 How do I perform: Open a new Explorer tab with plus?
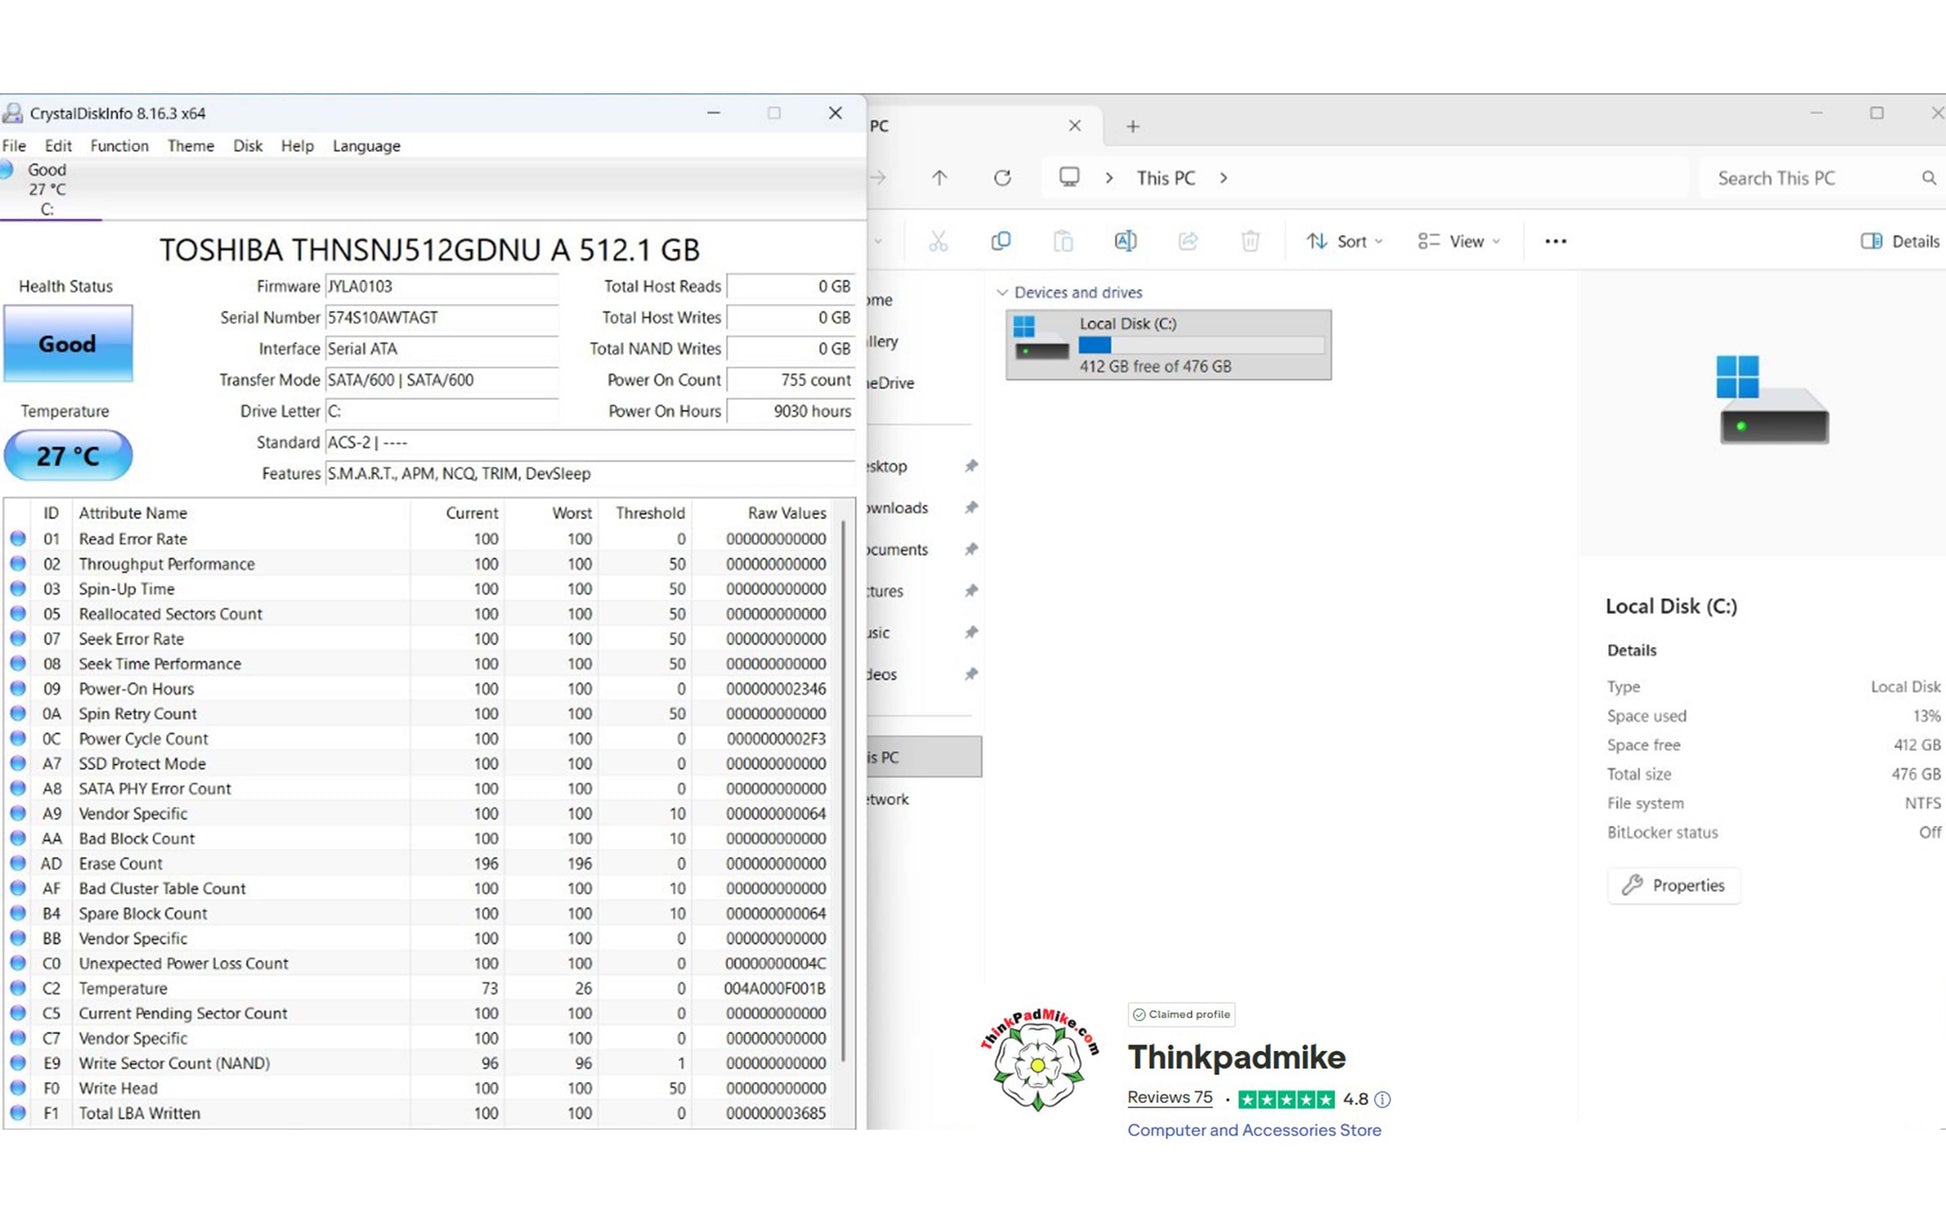coord(1132,126)
